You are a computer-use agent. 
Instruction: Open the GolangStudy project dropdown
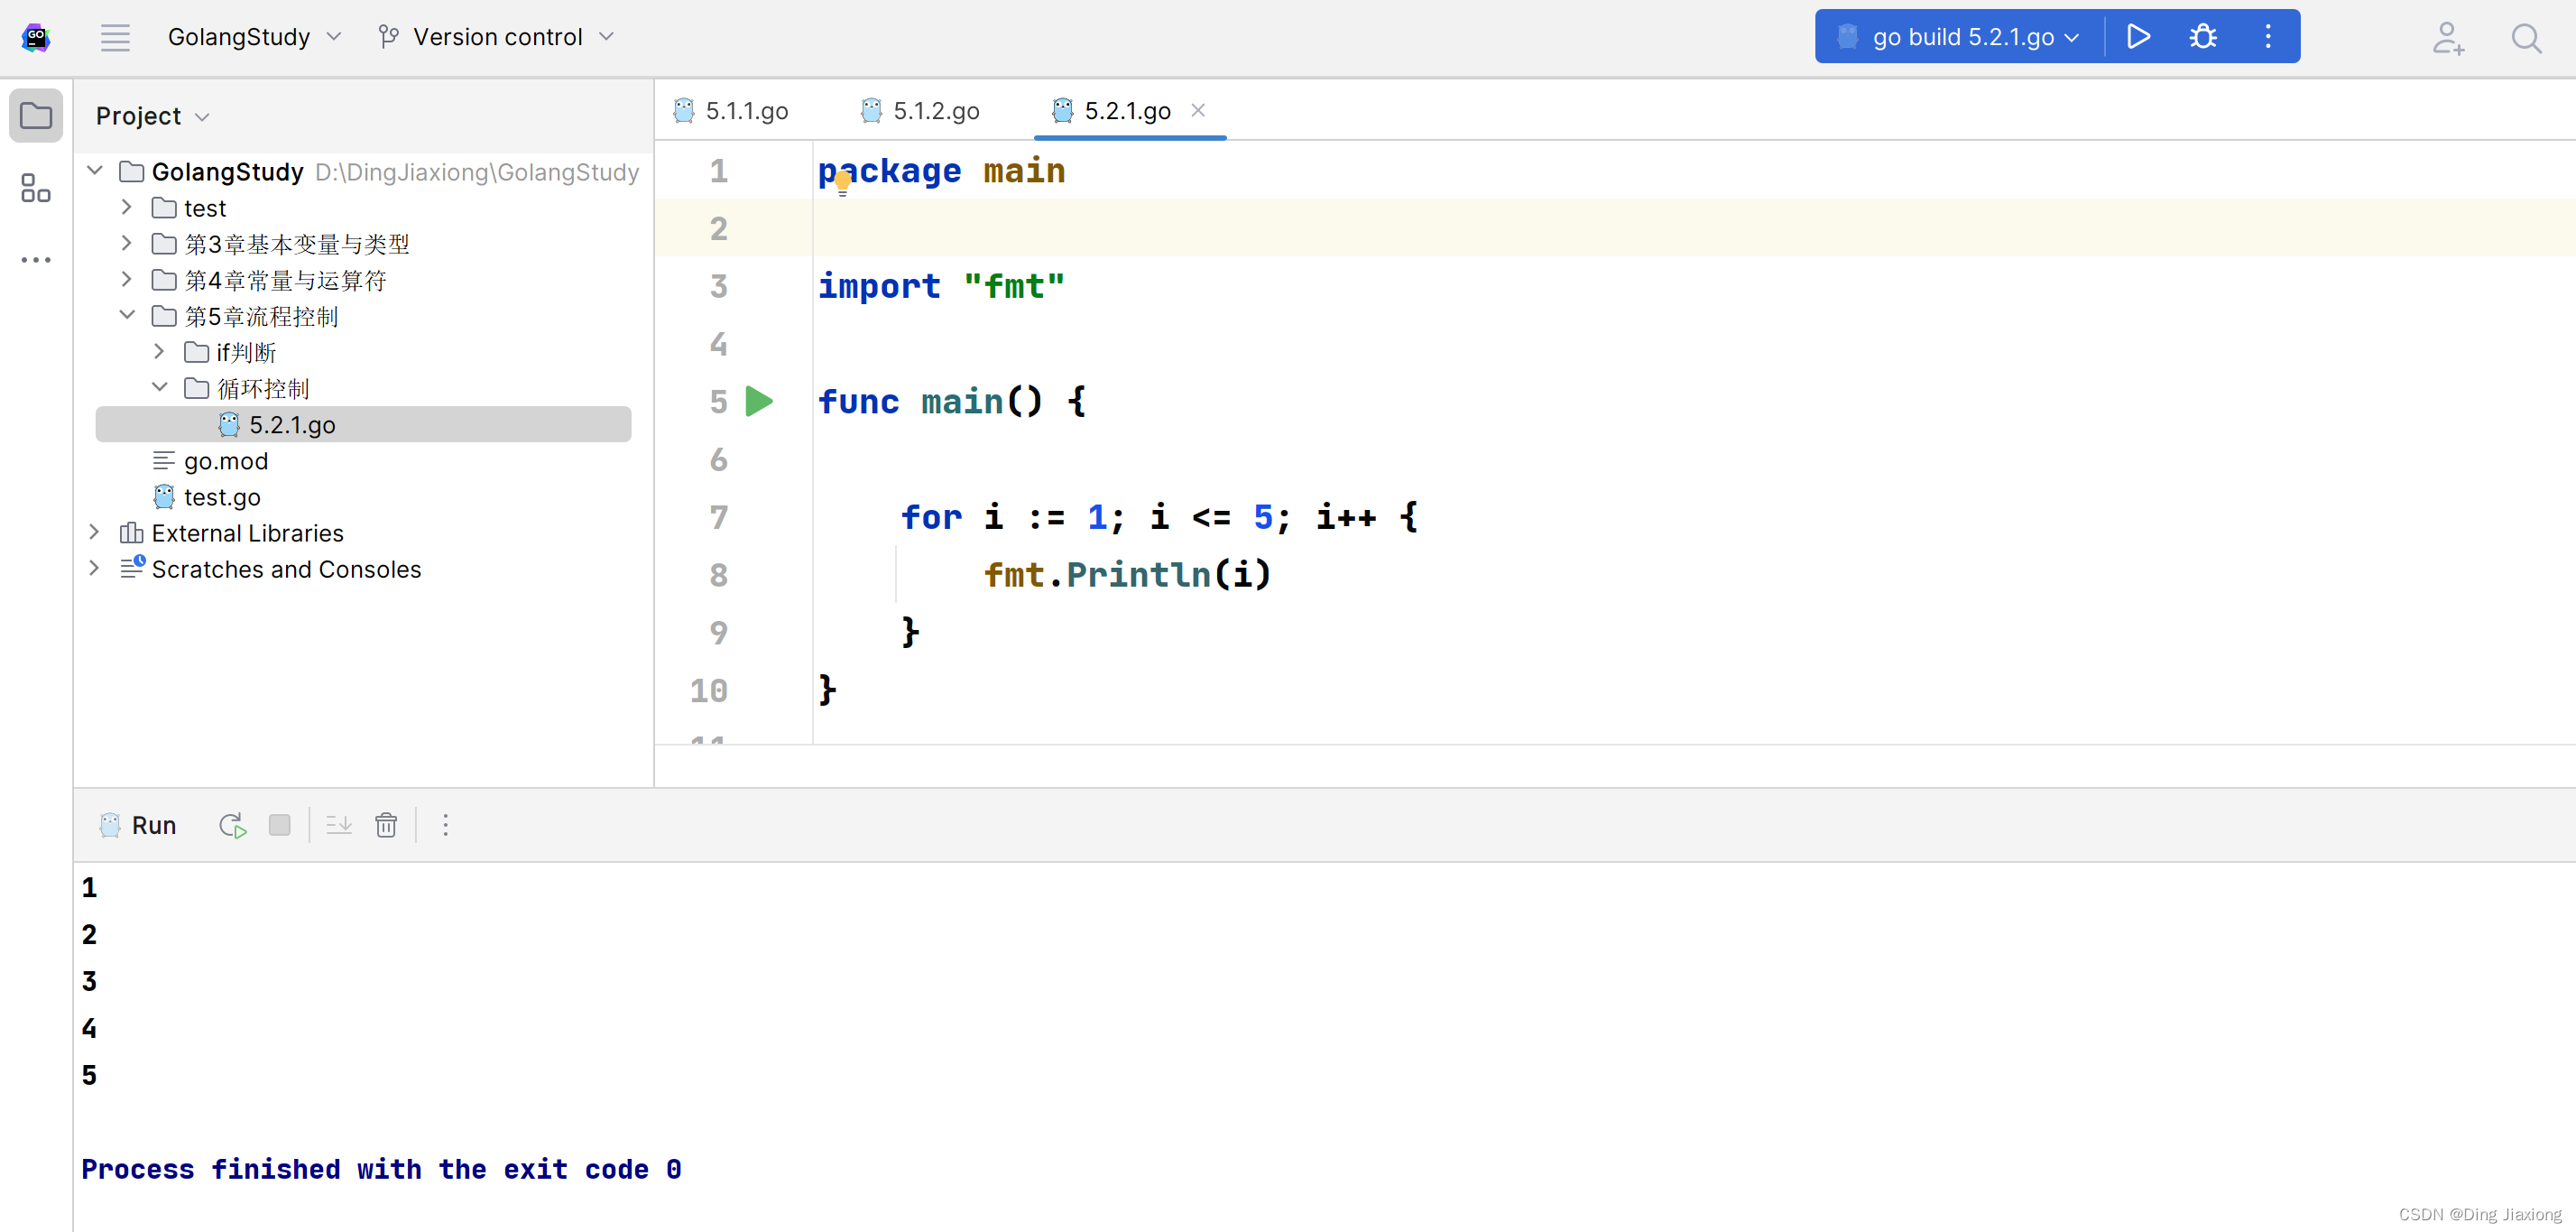[x=254, y=37]
